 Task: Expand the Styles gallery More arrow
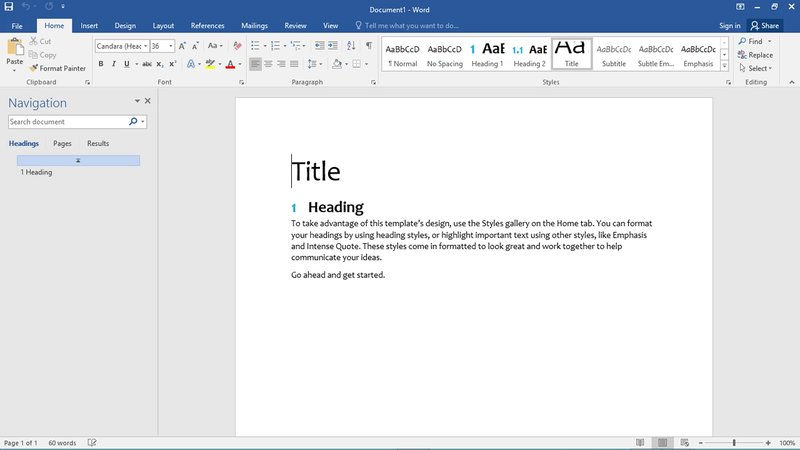pos(726,64)
